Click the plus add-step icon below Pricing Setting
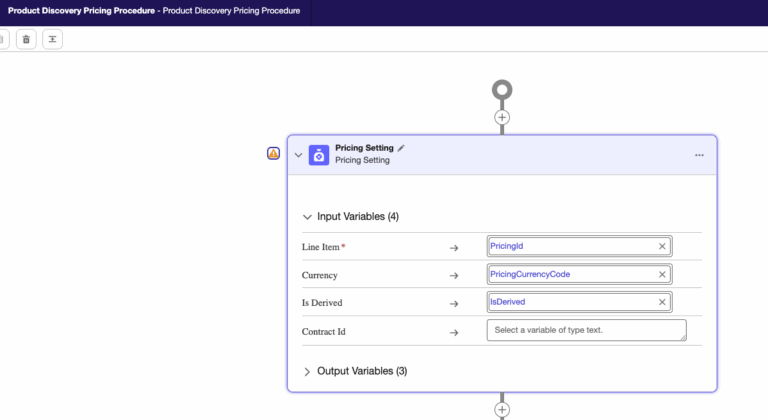Image resolution: width=768 pixels, height=420 pixels. [x=502, y=409]
